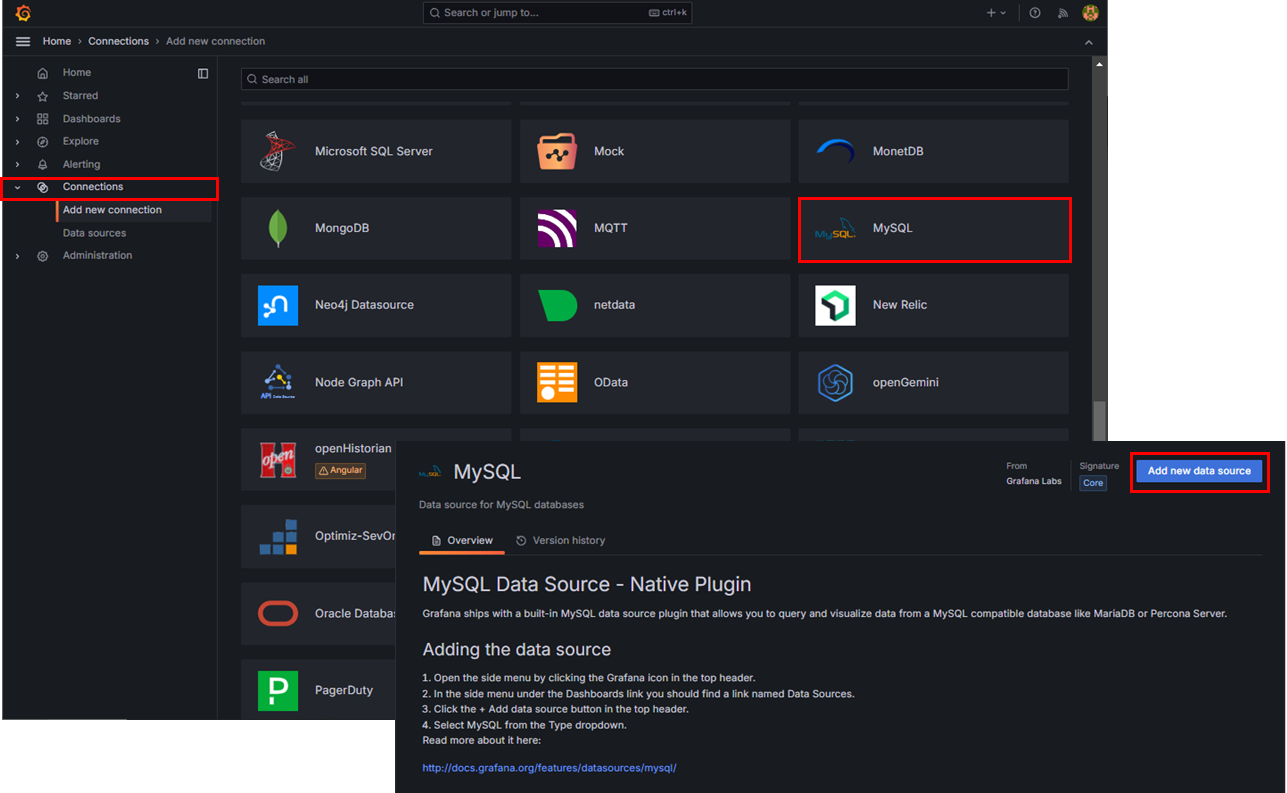Select the MySQL connection card

click(934, 229)
